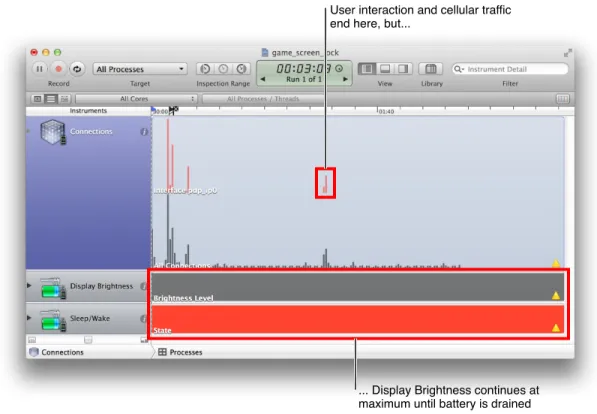This screenshot has height=414, width=597.
Task: Expand the Sleep/Wake row
Action: pyautogui.click(x=29, y=317)
